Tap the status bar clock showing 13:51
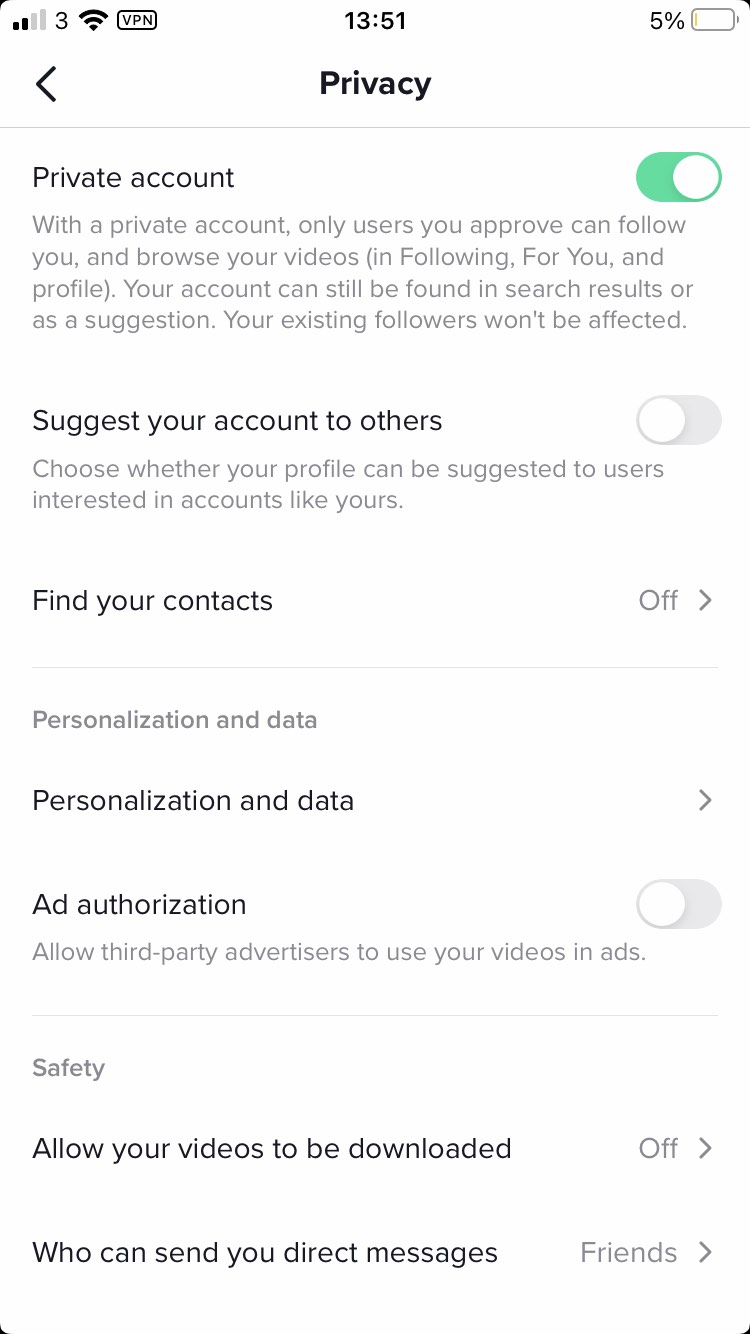Screen dimensions: 750x1334 tap(375, 21)
